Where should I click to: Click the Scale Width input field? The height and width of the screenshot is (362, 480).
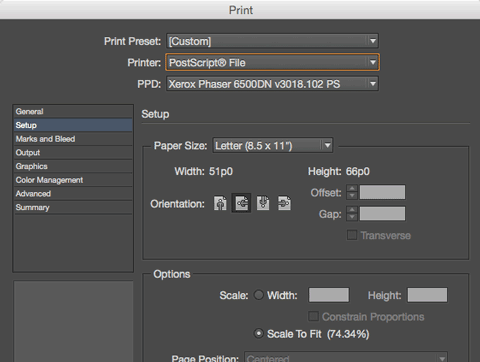point(329,295)
